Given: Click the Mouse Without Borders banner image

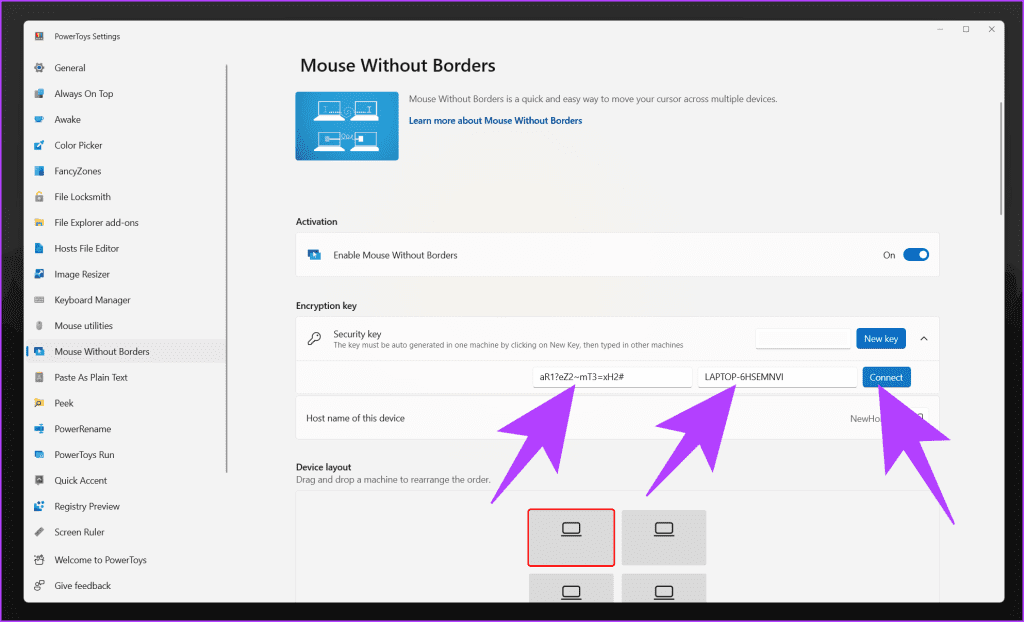Looking at the screenshot, I should (347, 126).
